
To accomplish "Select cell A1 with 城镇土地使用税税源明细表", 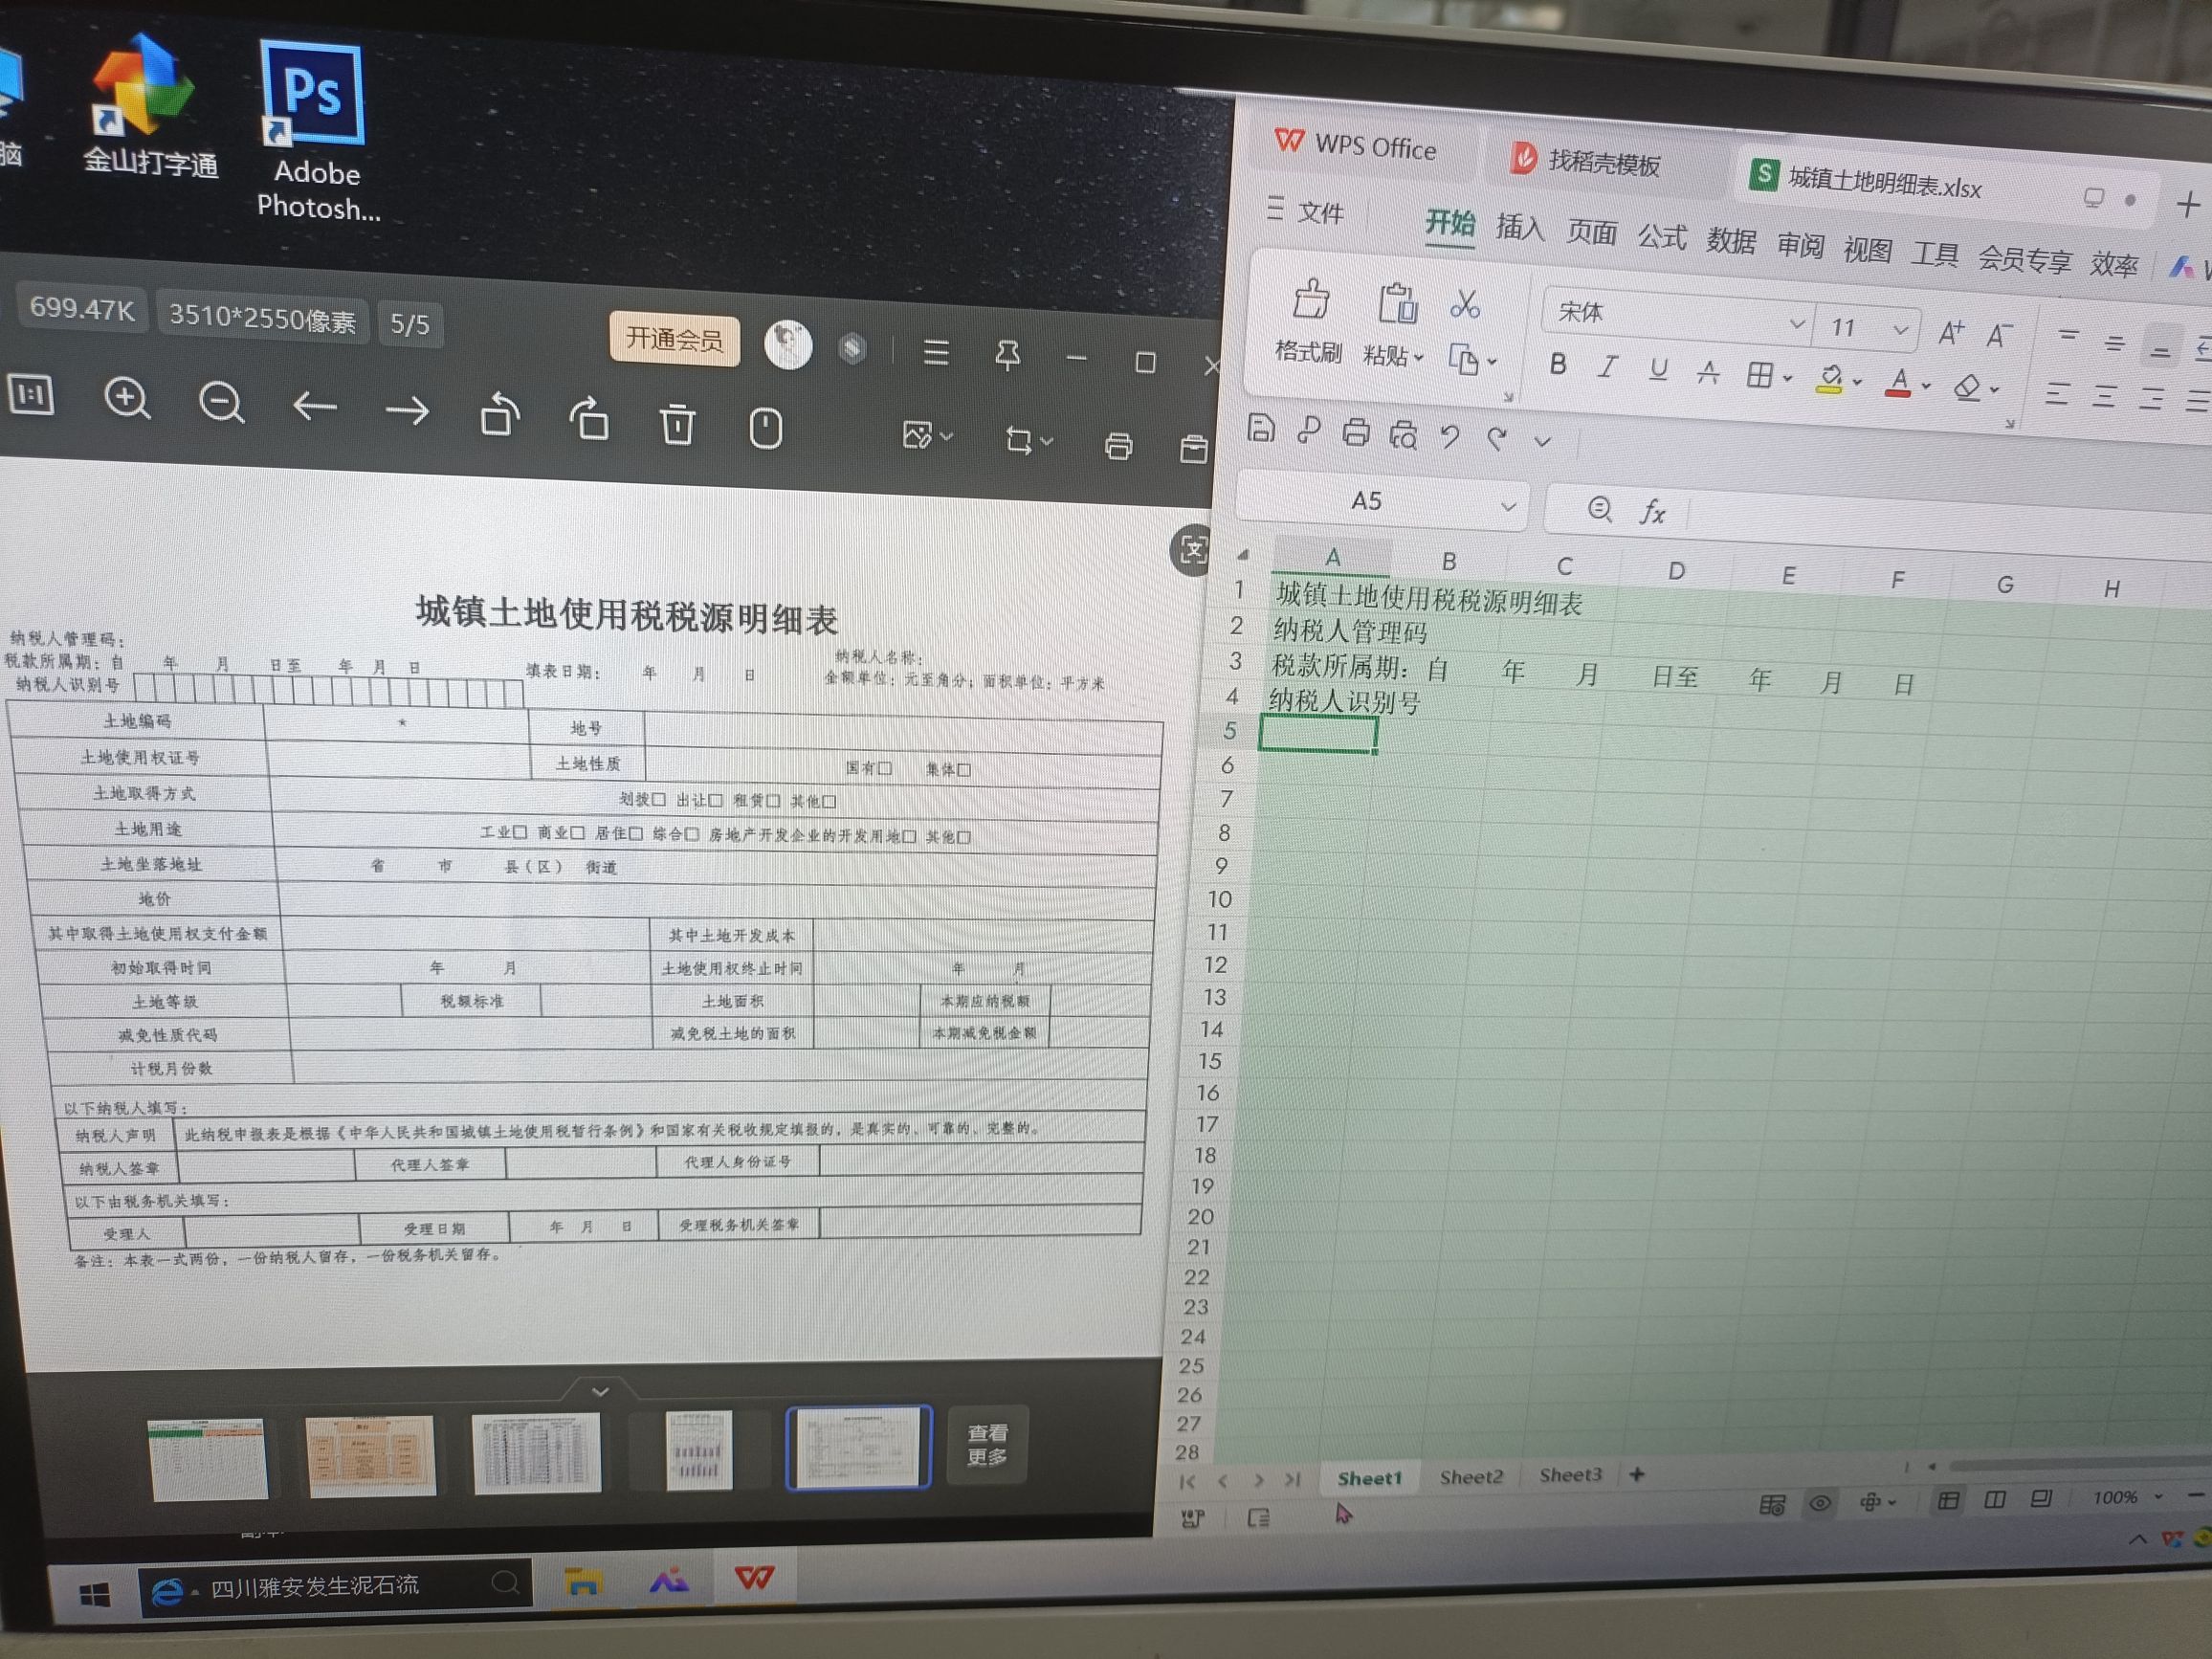I will click(1328, 596).
